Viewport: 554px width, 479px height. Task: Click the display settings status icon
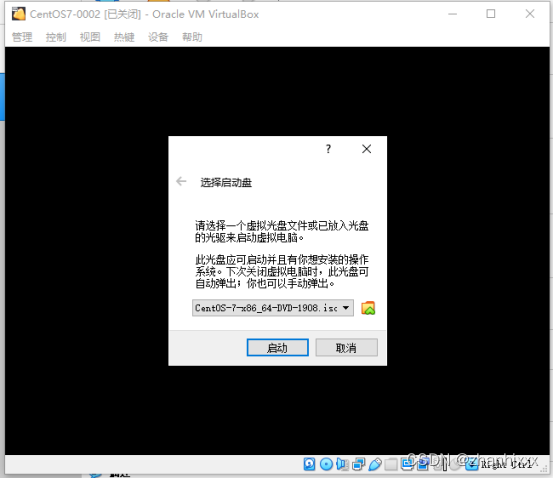coord(407,464)
